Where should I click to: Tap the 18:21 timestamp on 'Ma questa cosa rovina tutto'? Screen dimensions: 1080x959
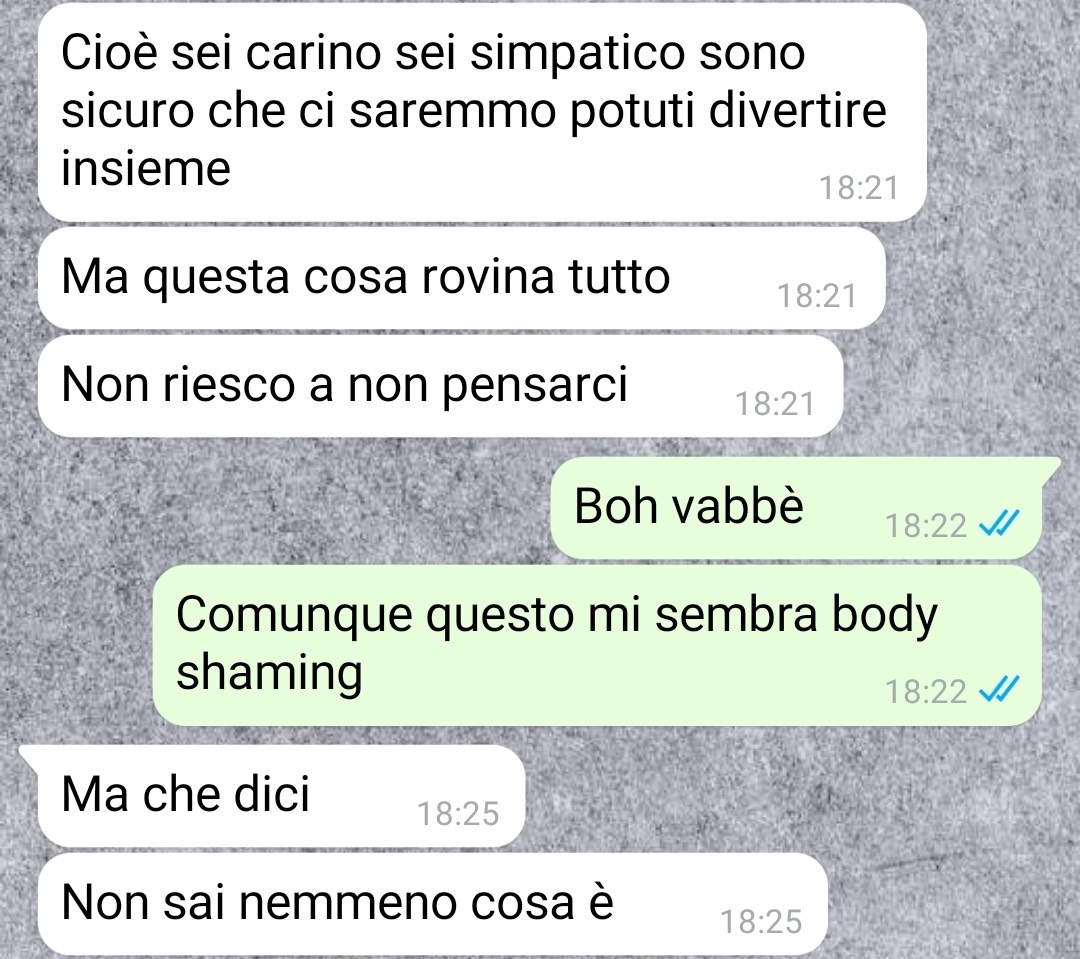(817, 296)
